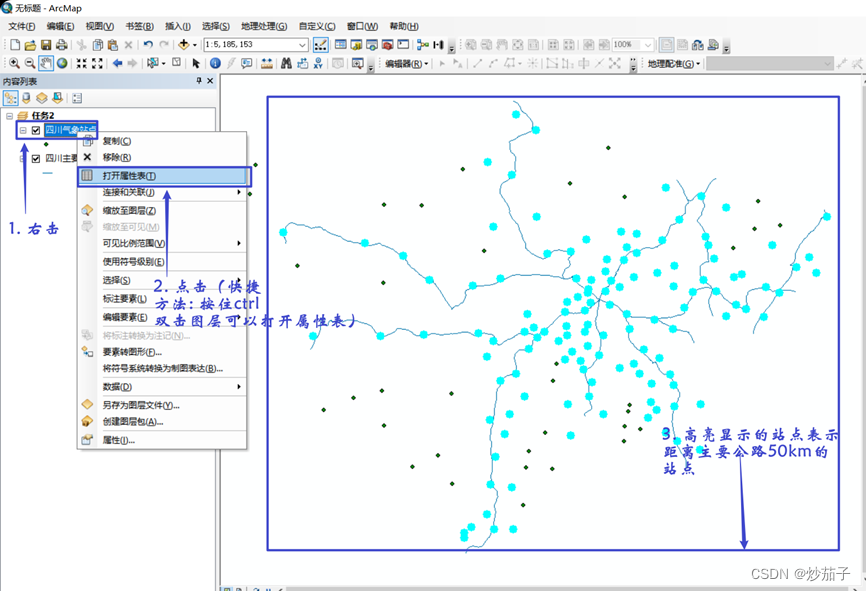
Task: Select the Pan hand tool
Action: [x=46, y=64]
